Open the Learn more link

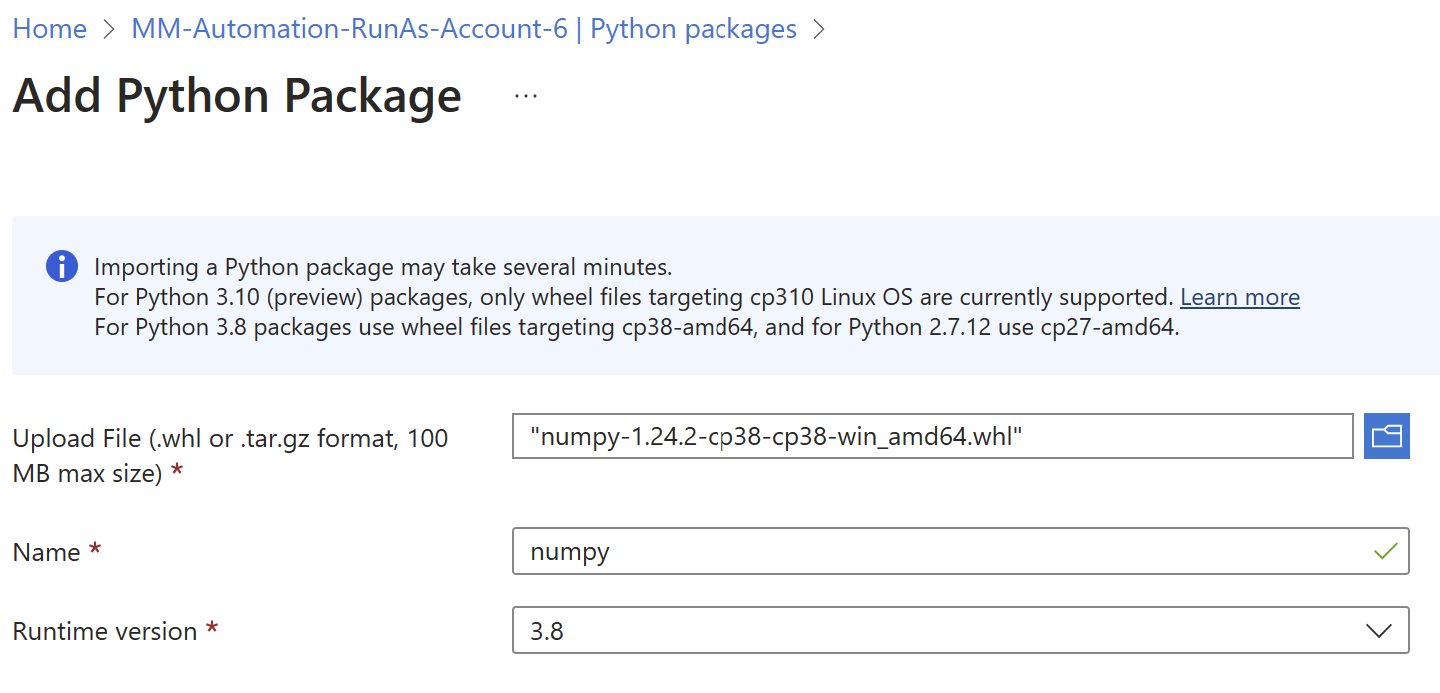tap(1239, 297)
